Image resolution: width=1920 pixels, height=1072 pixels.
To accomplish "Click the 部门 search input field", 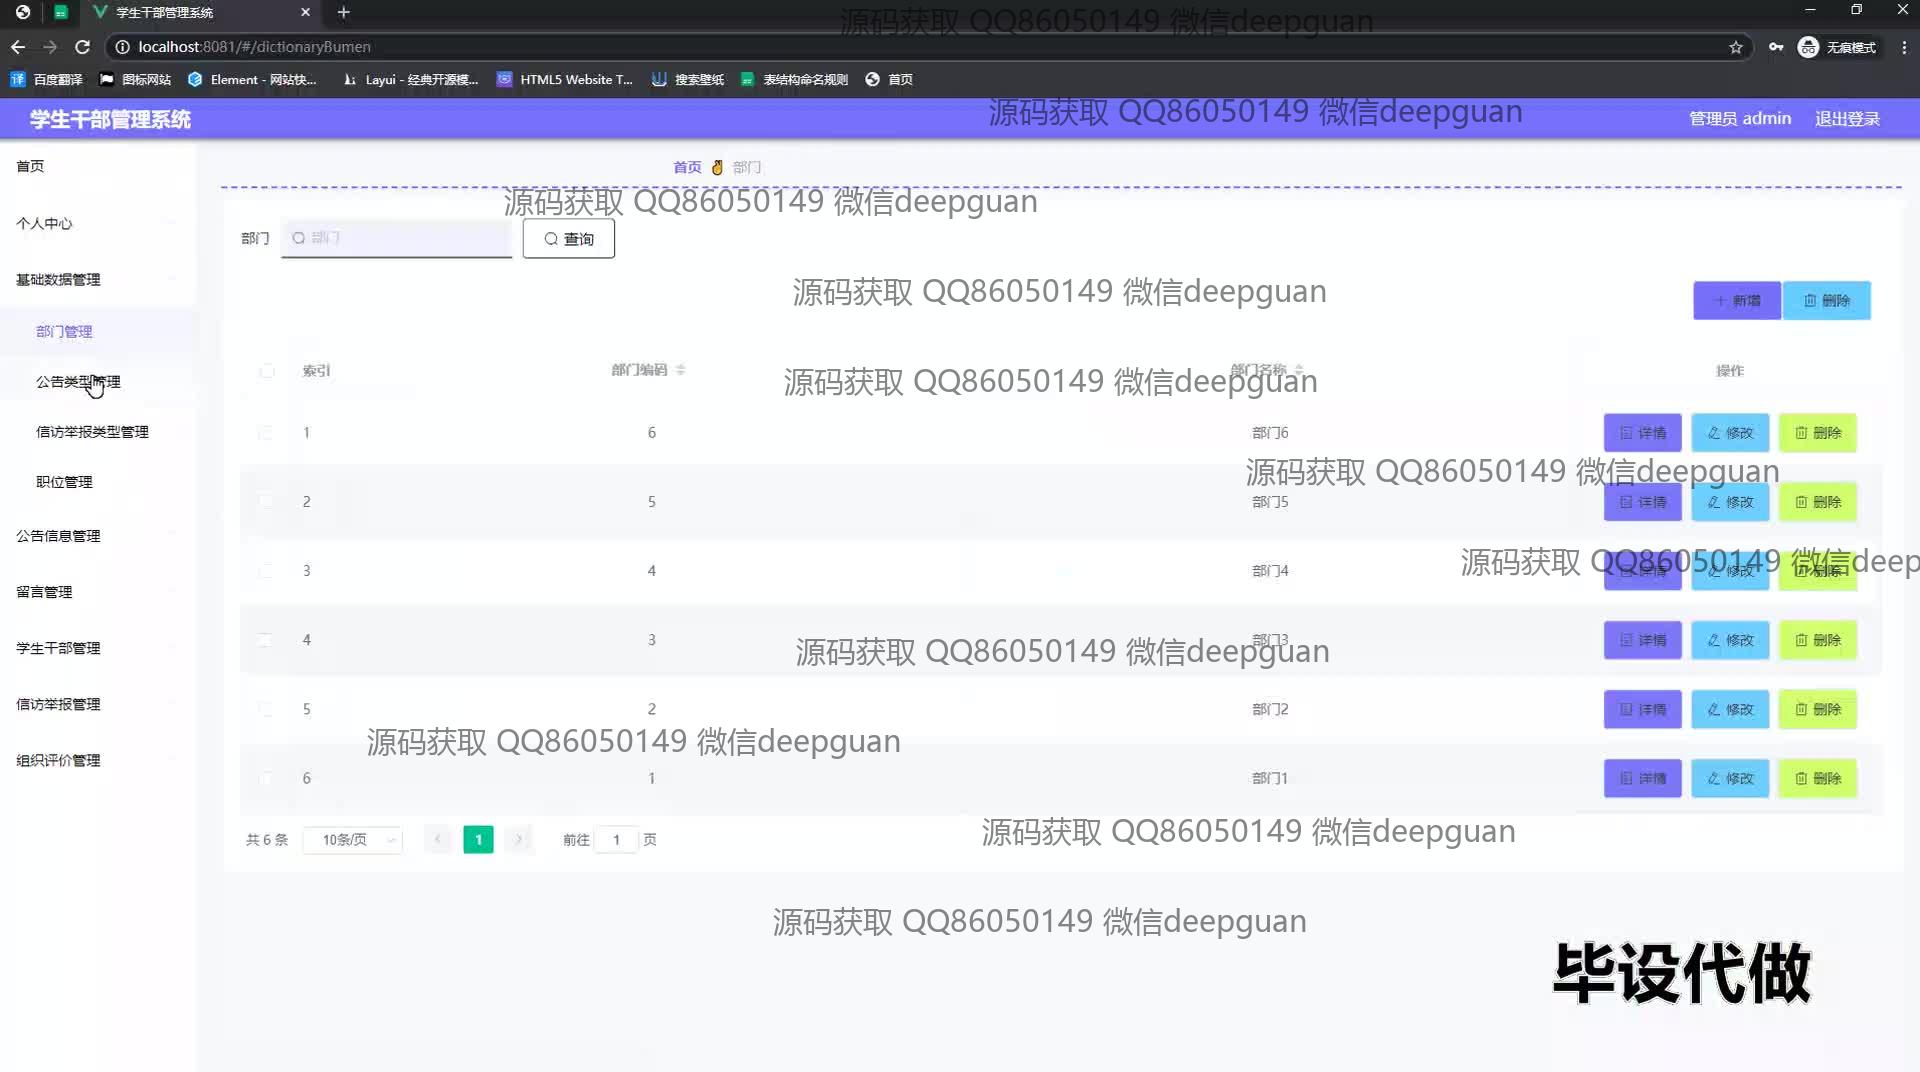I will 397,238.
